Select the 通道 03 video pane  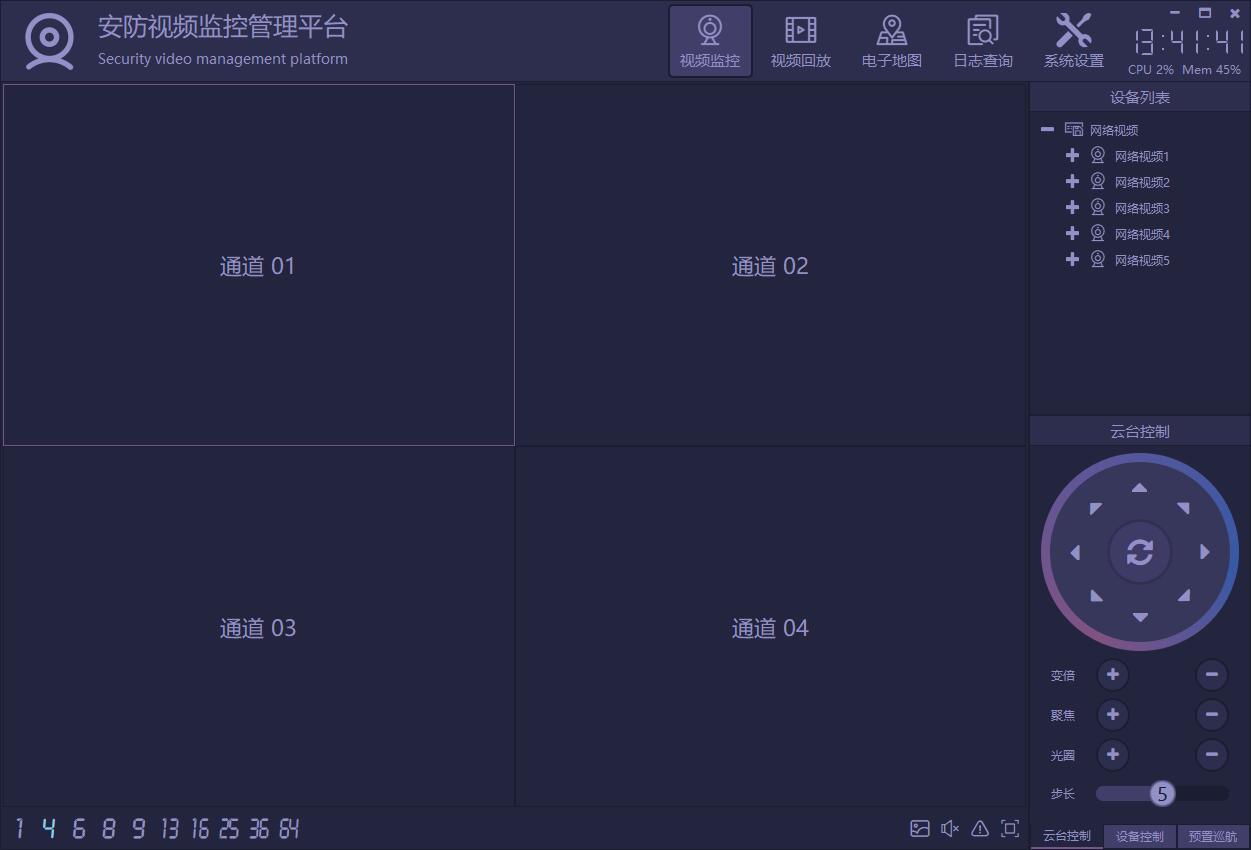(x=258, y=627)
